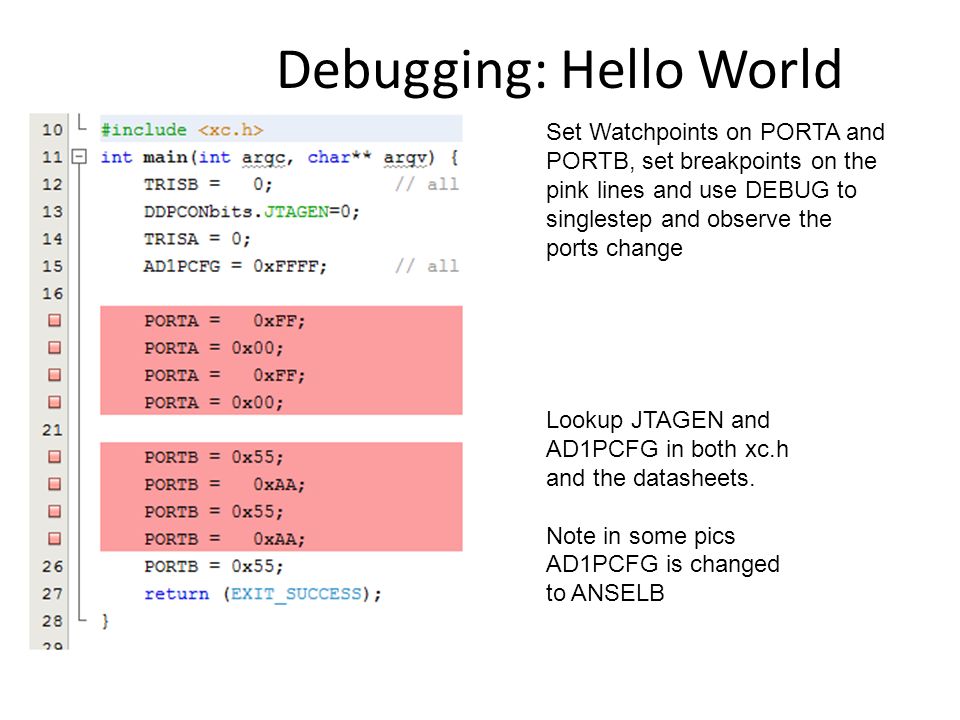Click the 'argc' parameter
Image resolution: width=960 pixels, height=720 pixels.
[263, 158]
